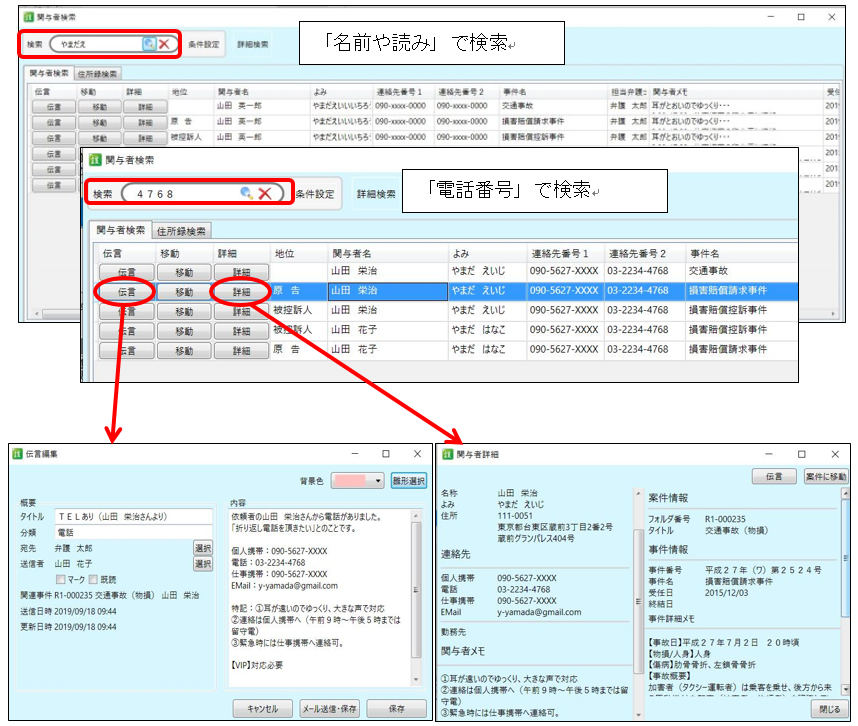Toggle the 既読 checkbox in 伝言編集
Image resolution: width=858 pixels, height=726 pixels.
(93, 579)
